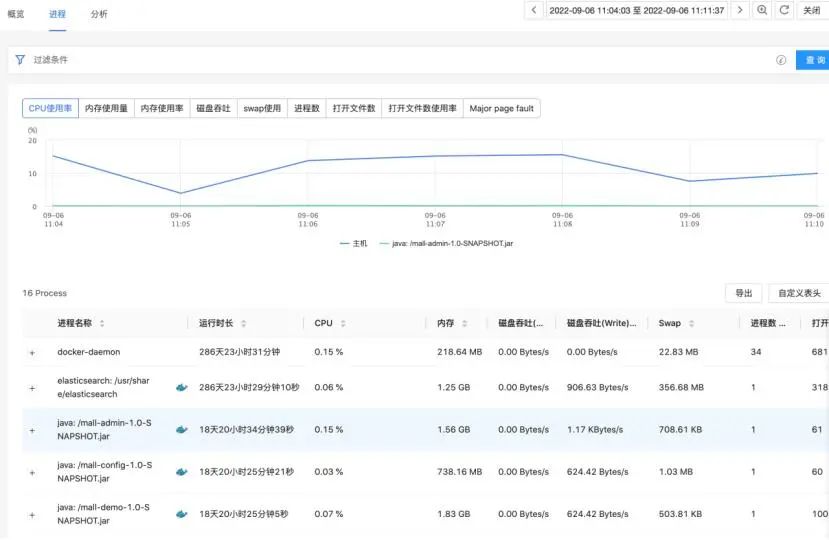Open the 分析 tab
The height and width of the screenshot is (540, 829).
click(99, 14)
